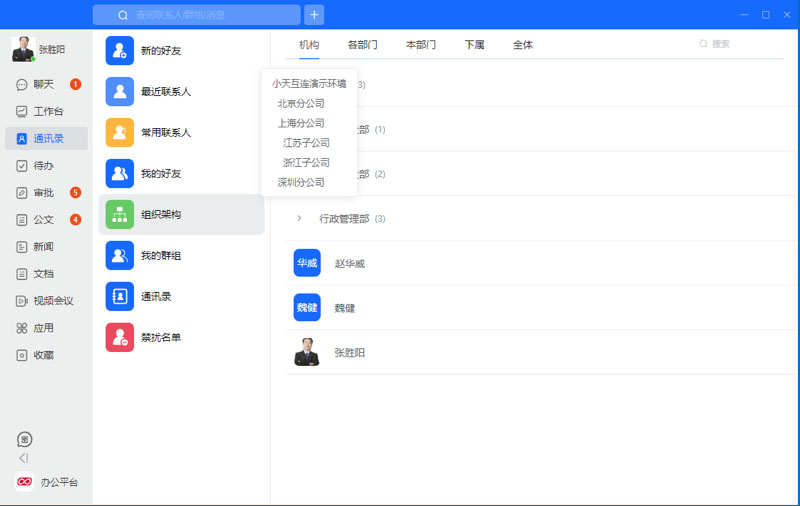Click the plus button beside search bar
Screen dimensions: 800x506
314,15
